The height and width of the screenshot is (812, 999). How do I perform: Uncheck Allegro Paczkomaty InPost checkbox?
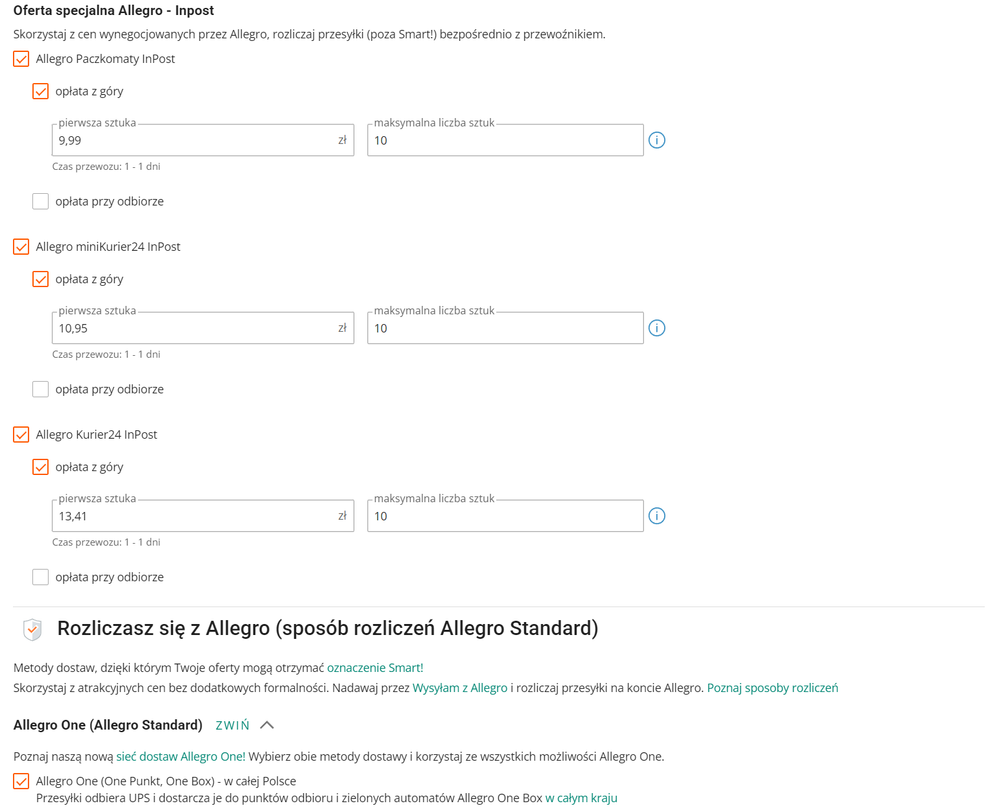coord(21,59)
